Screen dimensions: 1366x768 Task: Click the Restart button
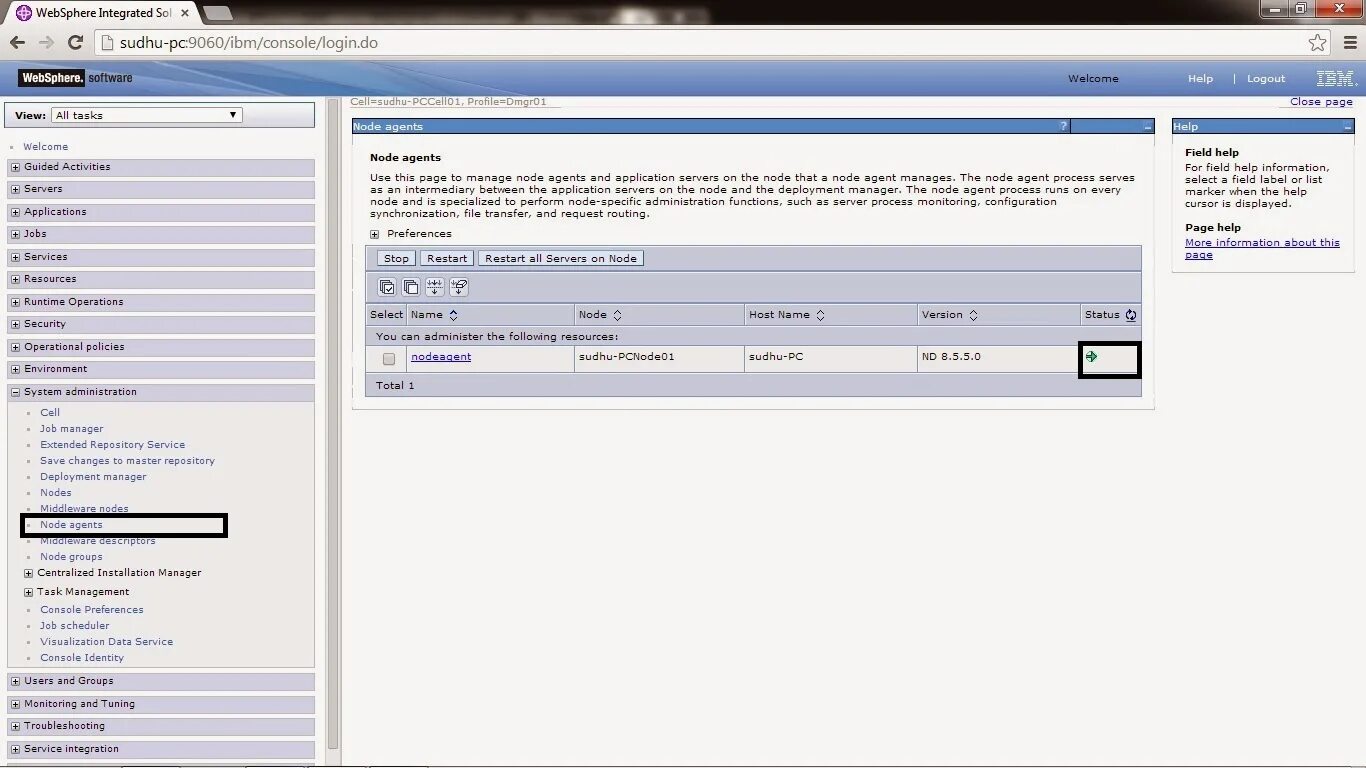(447, 258)
